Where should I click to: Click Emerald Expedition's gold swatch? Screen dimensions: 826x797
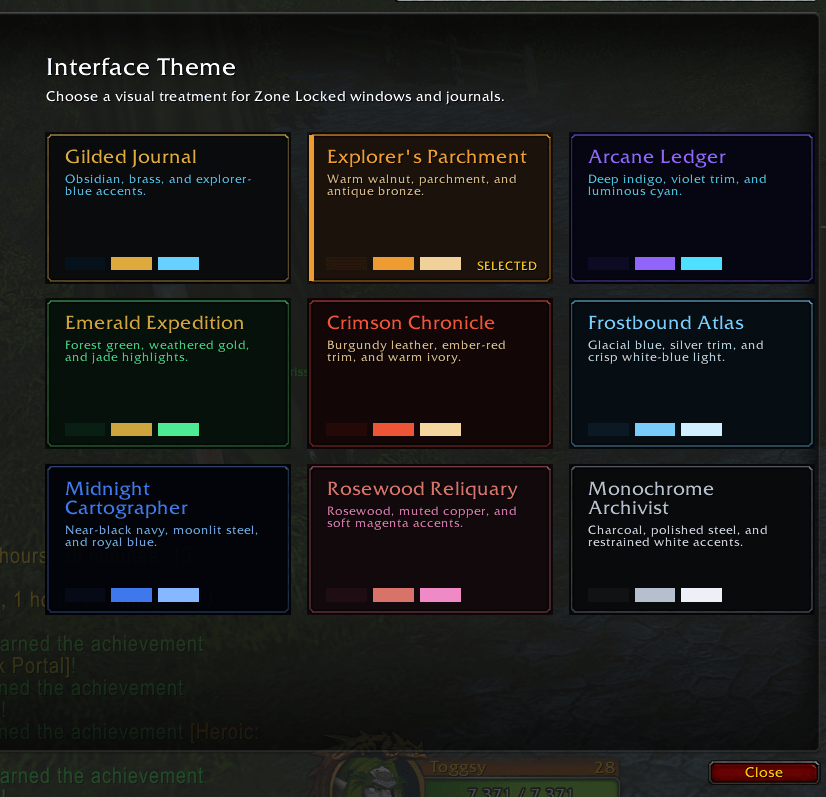[x=131, y=429]
